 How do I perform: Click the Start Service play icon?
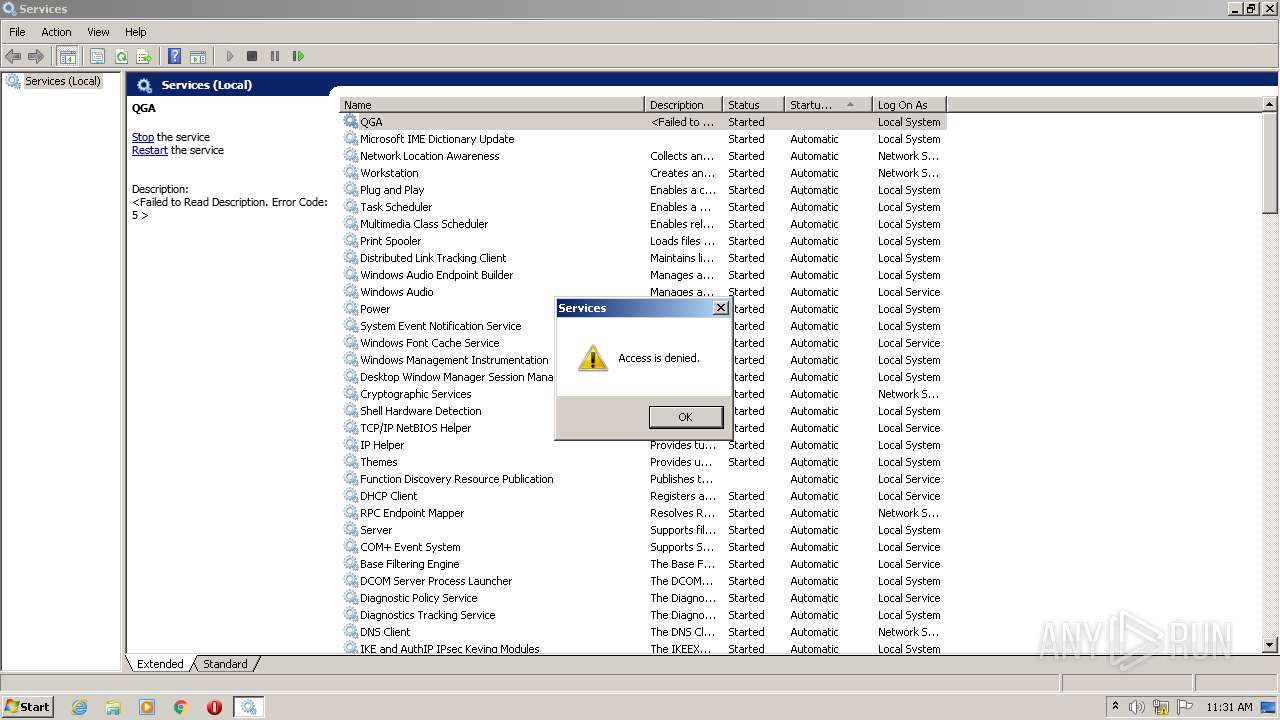point(230,56)
